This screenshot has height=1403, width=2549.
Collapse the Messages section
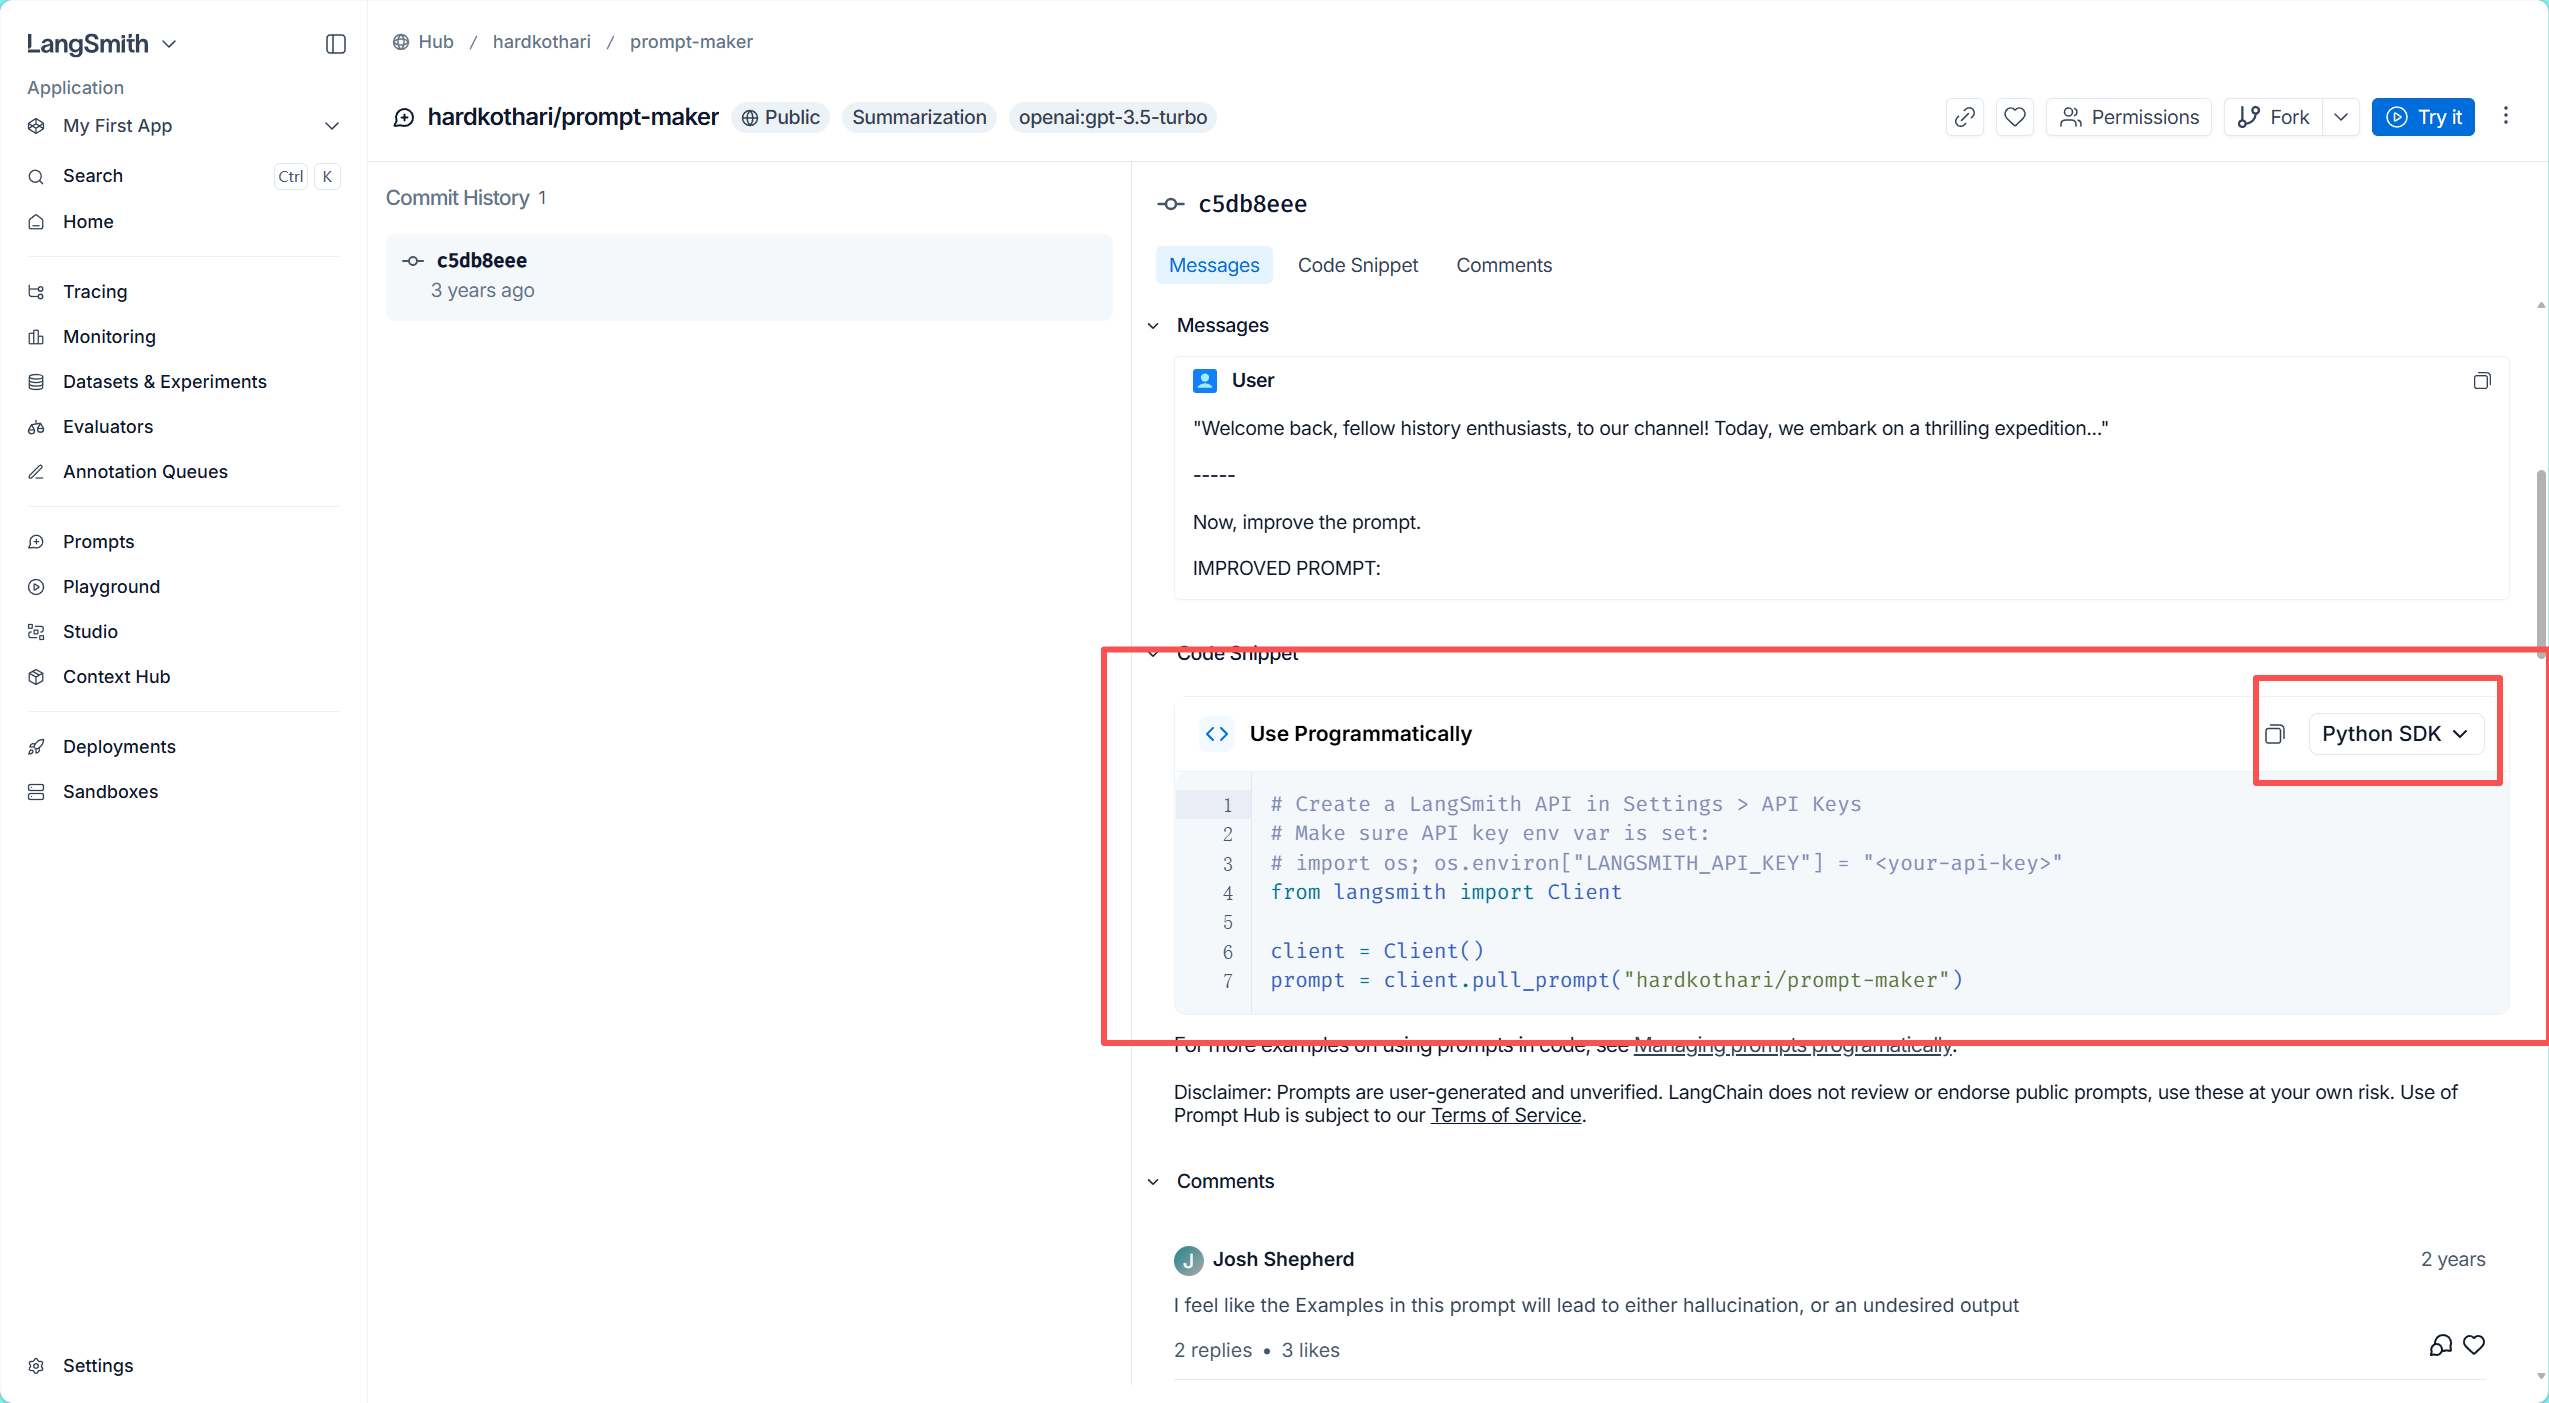[1153, 326]
